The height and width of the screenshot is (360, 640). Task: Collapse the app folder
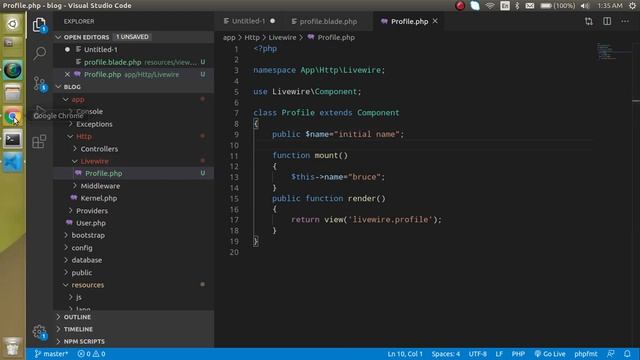133,99
